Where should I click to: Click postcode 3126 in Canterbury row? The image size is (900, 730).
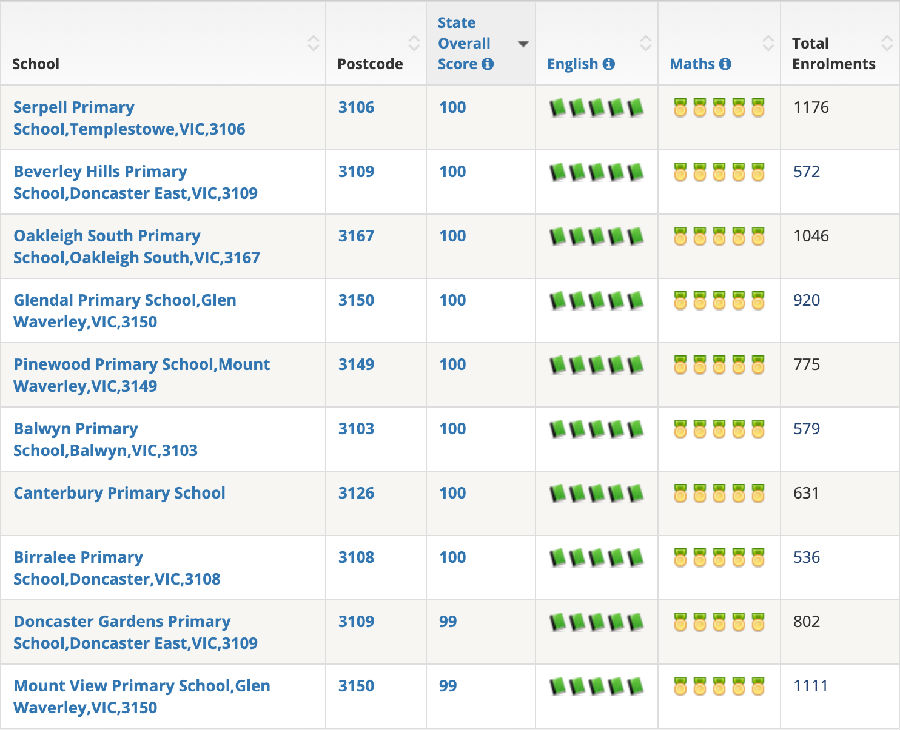pos(356,493)
